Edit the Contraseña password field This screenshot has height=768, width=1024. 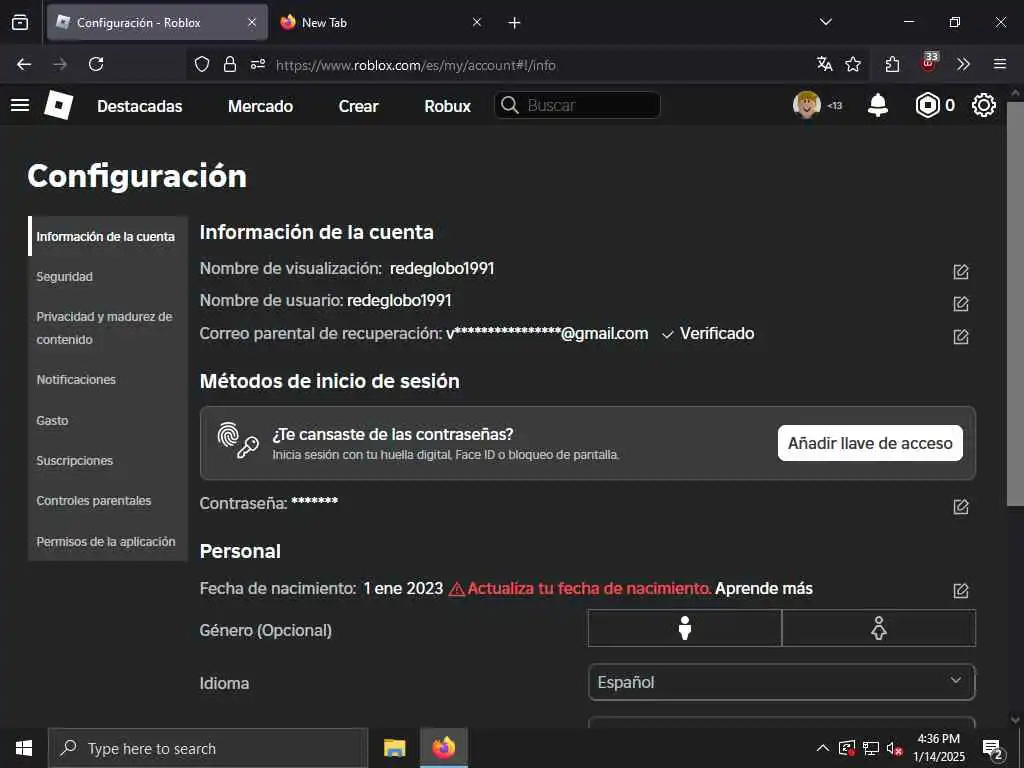point(961,507)
